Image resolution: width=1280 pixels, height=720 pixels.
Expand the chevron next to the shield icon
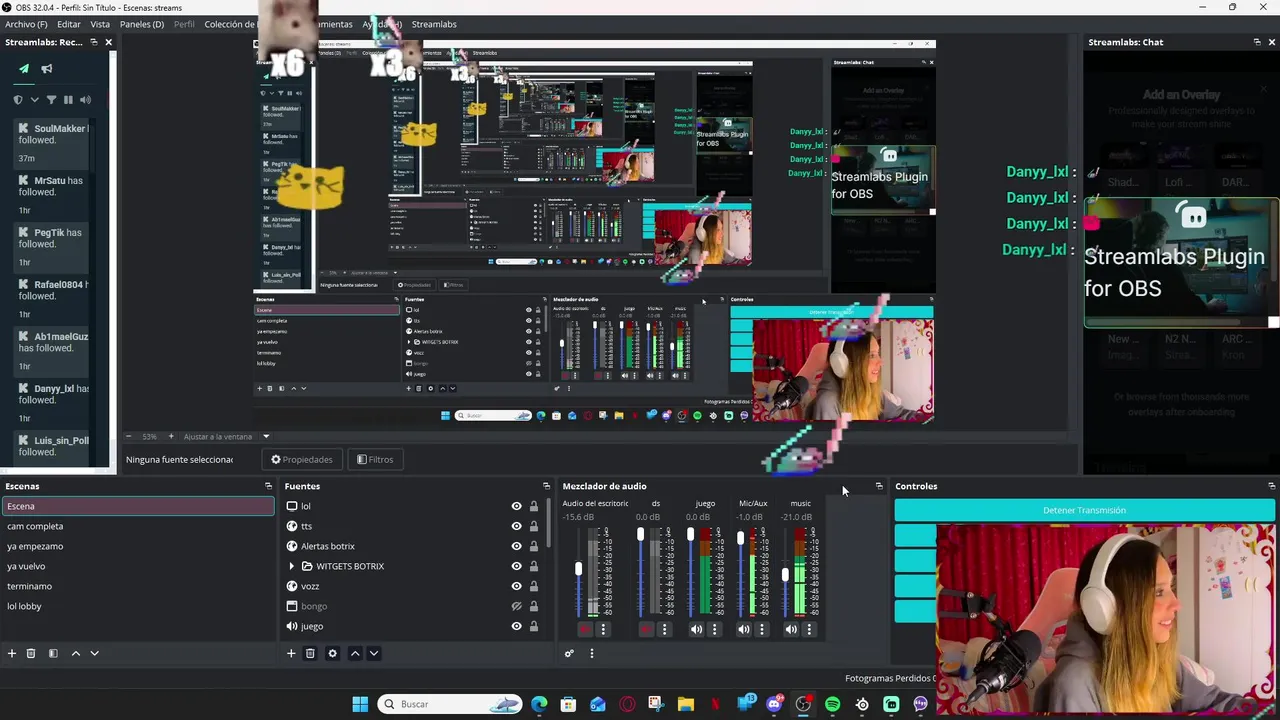click(35, 100)
